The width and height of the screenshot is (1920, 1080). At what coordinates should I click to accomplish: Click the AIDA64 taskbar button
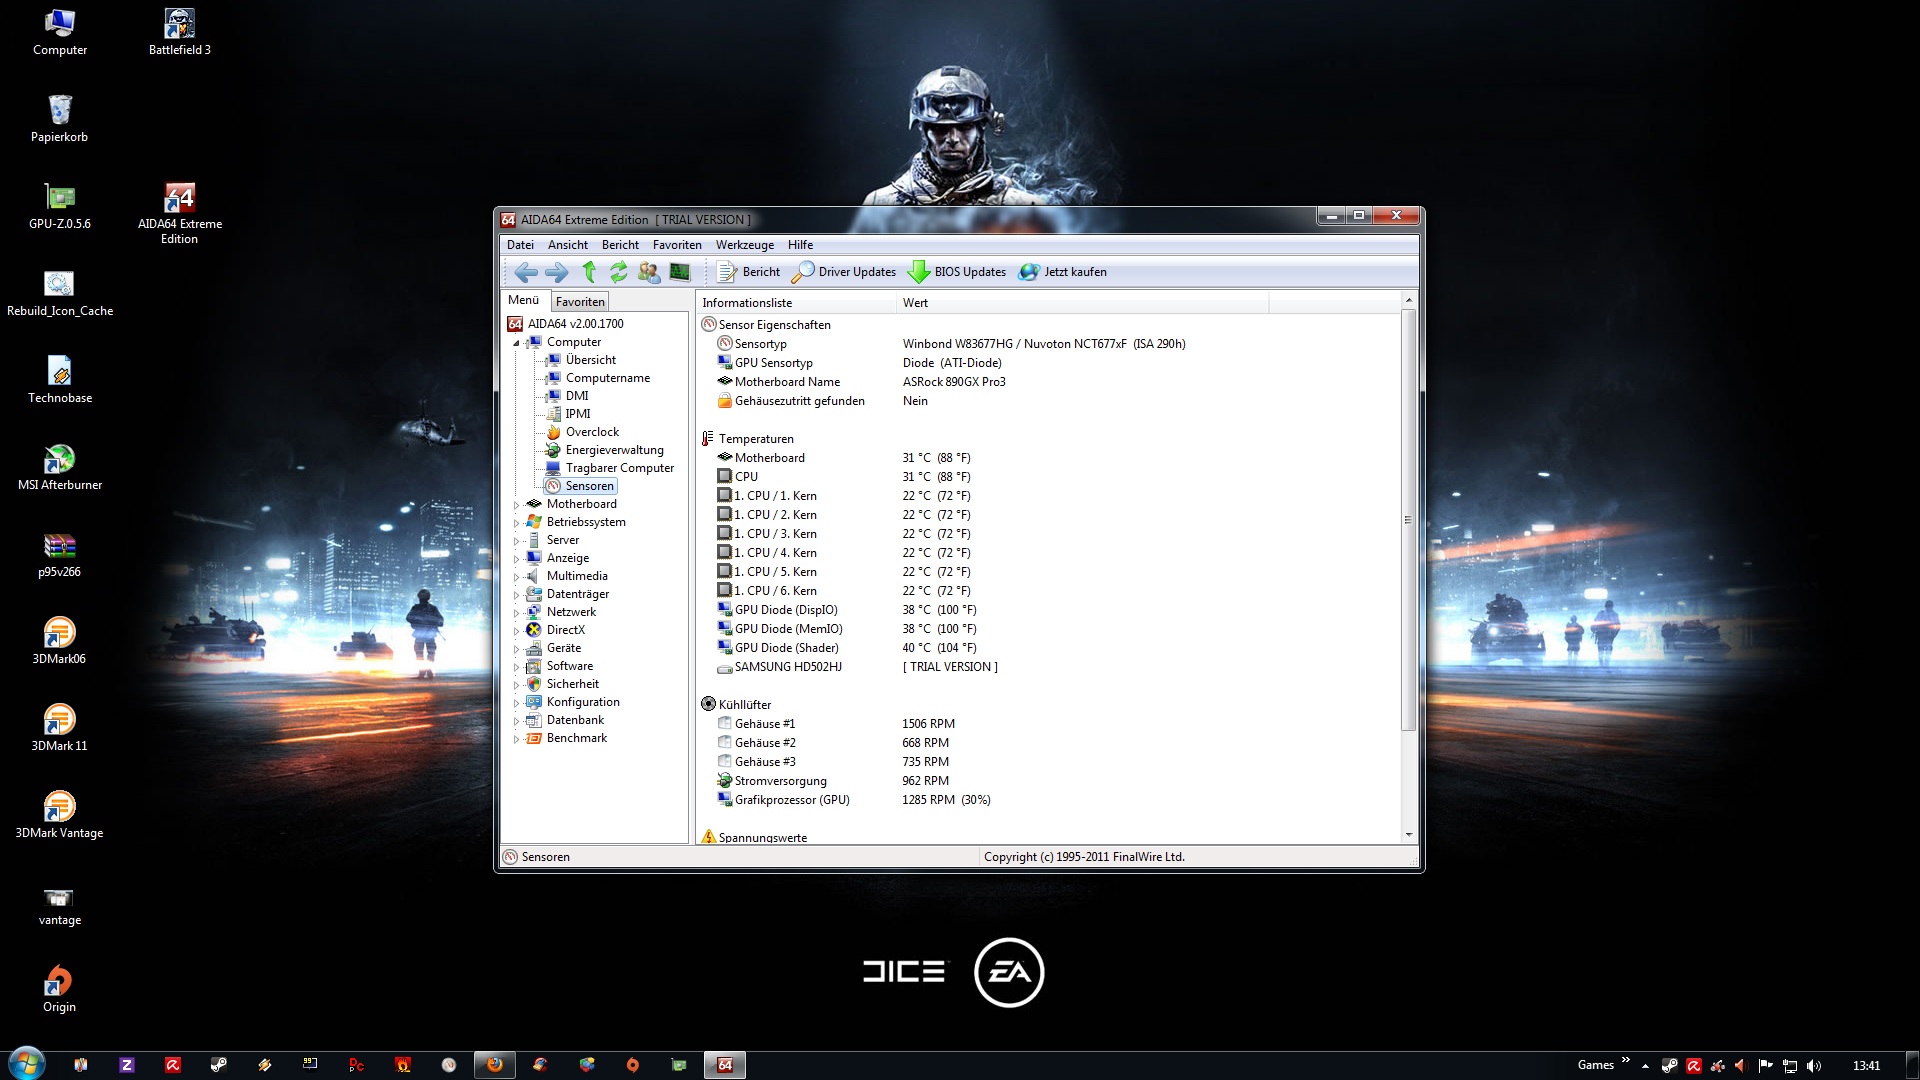[725, 1065]
